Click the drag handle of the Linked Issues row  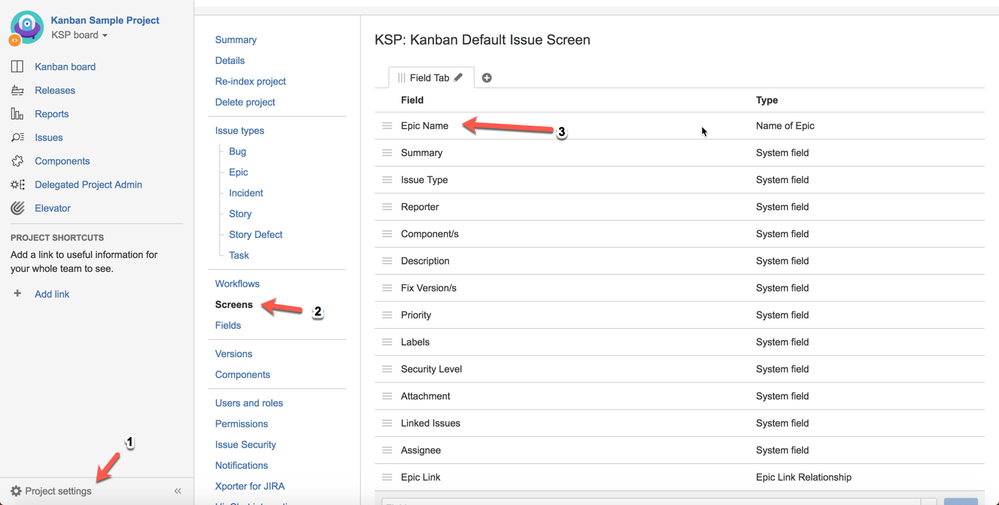coord(387,423)
